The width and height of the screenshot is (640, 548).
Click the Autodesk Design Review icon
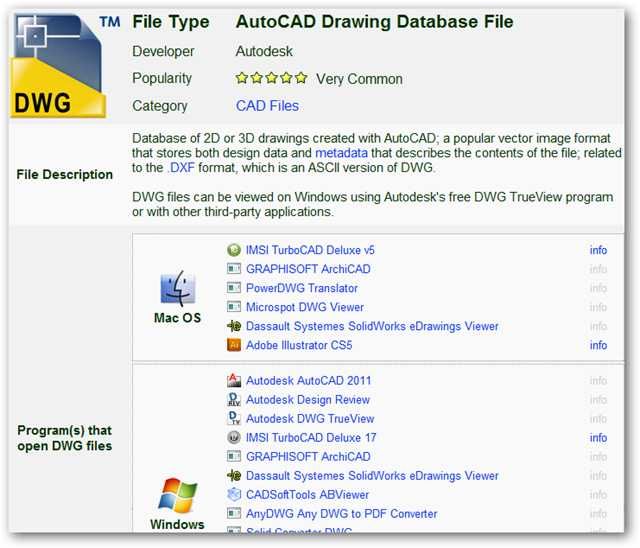pyautogui.click(x=234, y=399)
